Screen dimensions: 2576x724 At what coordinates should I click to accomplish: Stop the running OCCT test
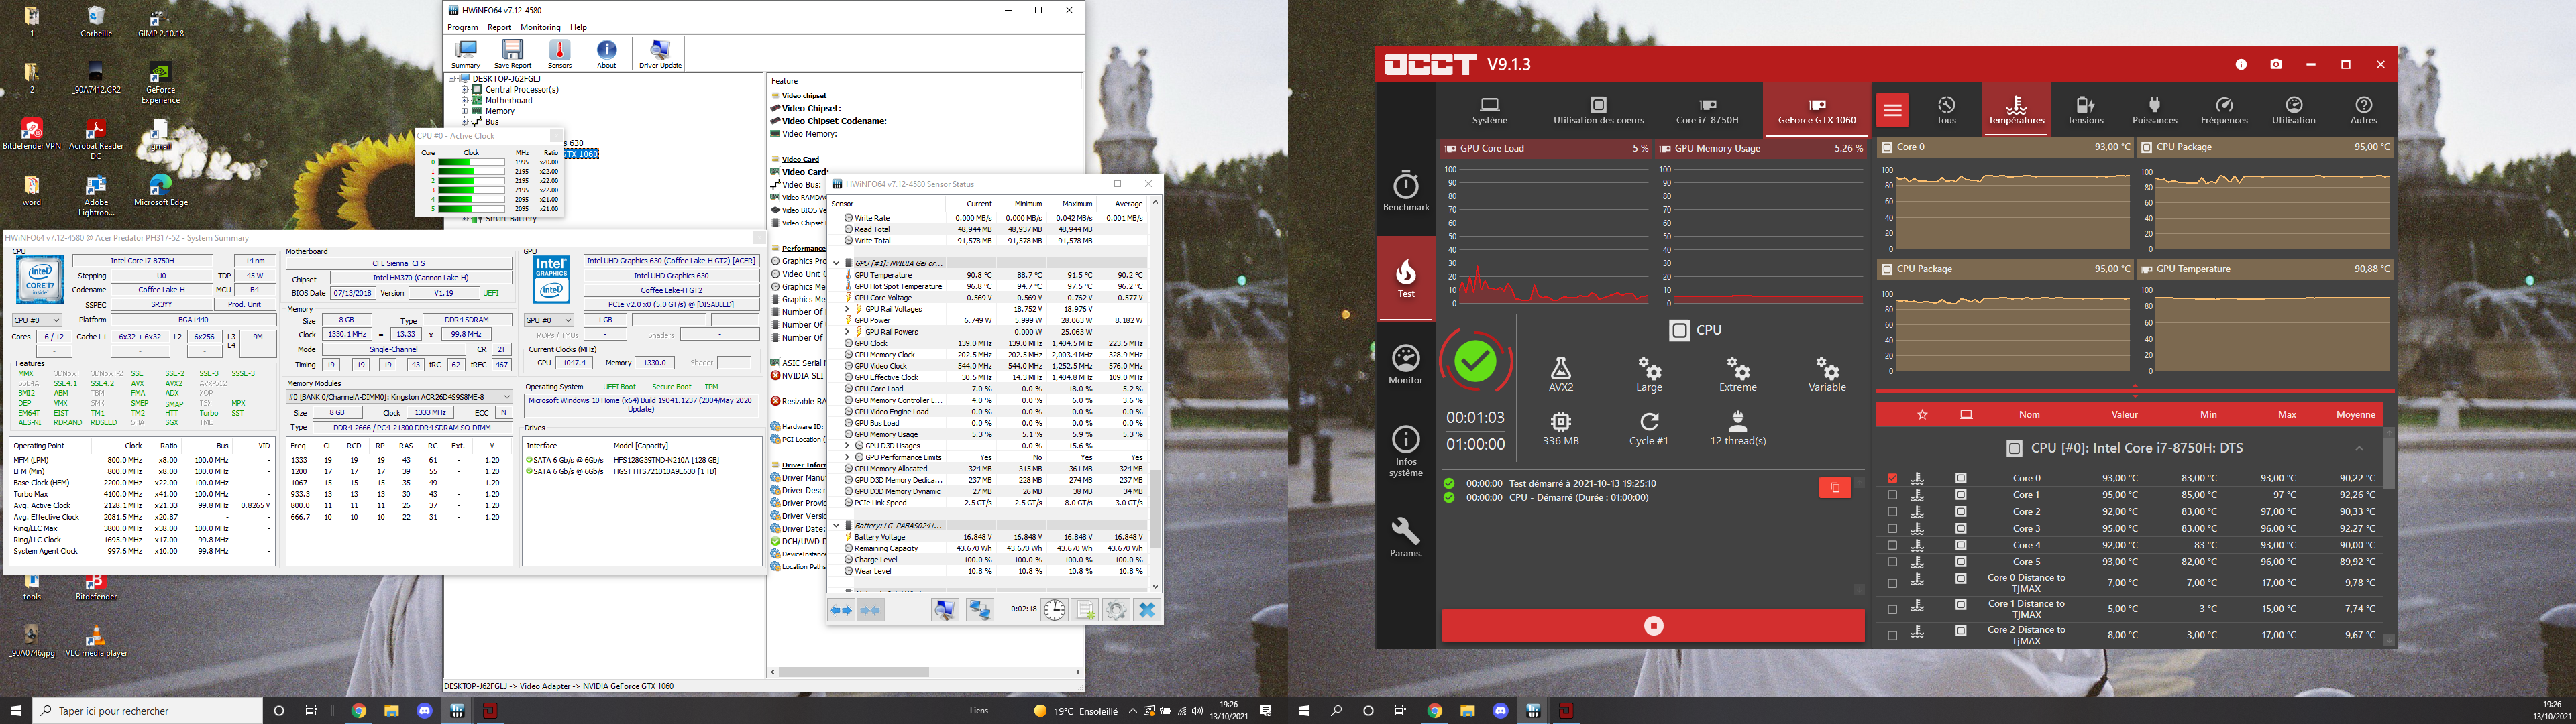(x=1653, y=626)
